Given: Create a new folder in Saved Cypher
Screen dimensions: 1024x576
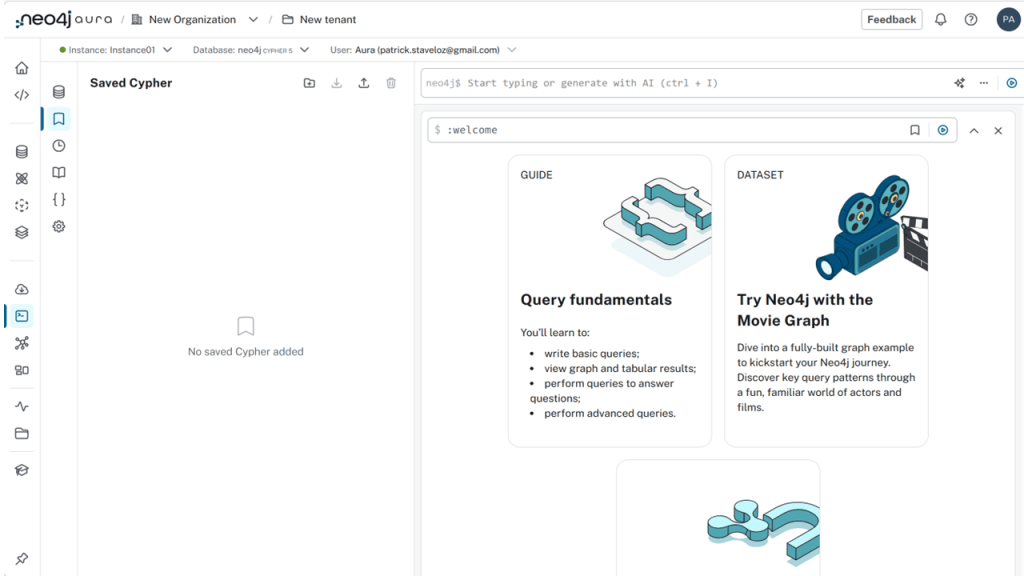Looking at the screenshot, I should (309, 83).
